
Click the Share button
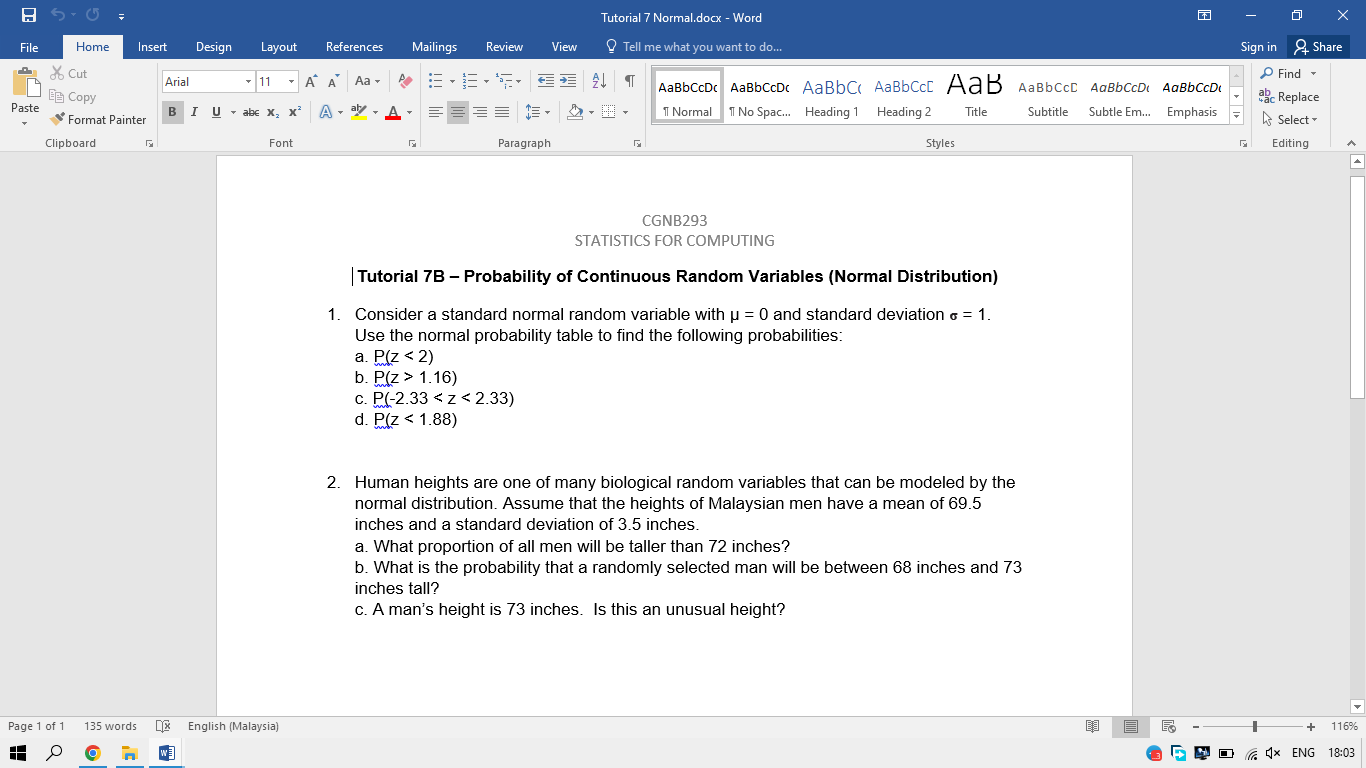pos(1318,46)
